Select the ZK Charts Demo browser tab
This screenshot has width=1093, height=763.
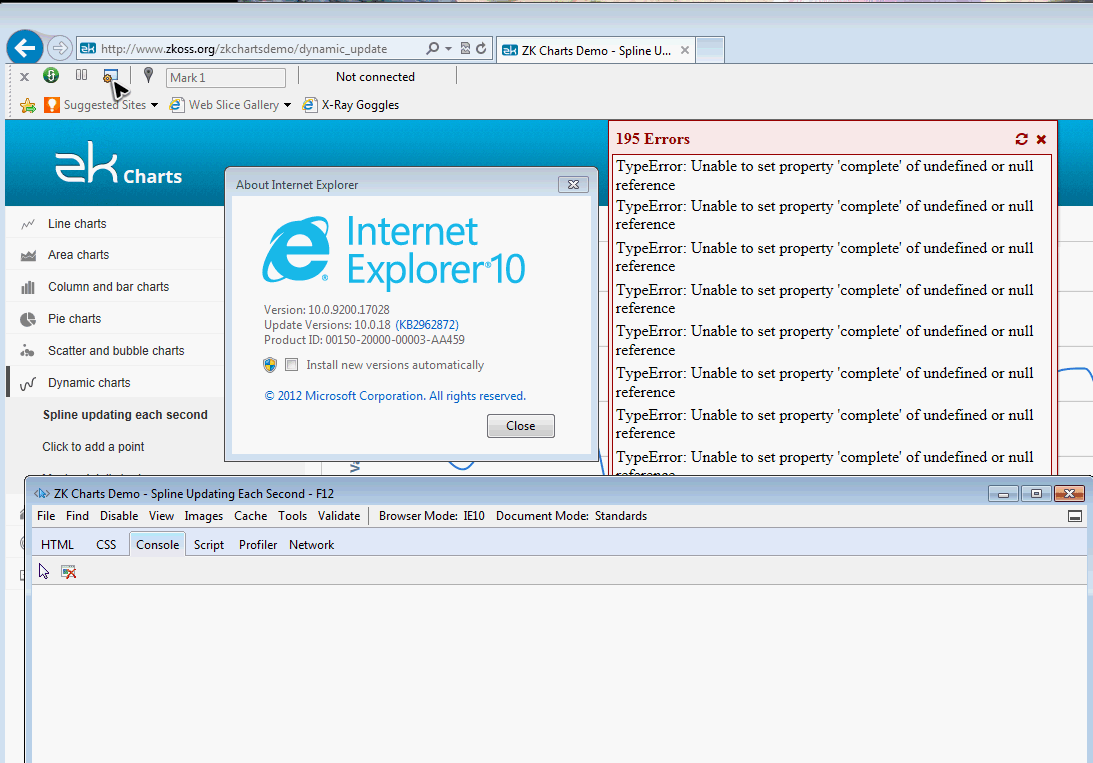tap(593, 50)
